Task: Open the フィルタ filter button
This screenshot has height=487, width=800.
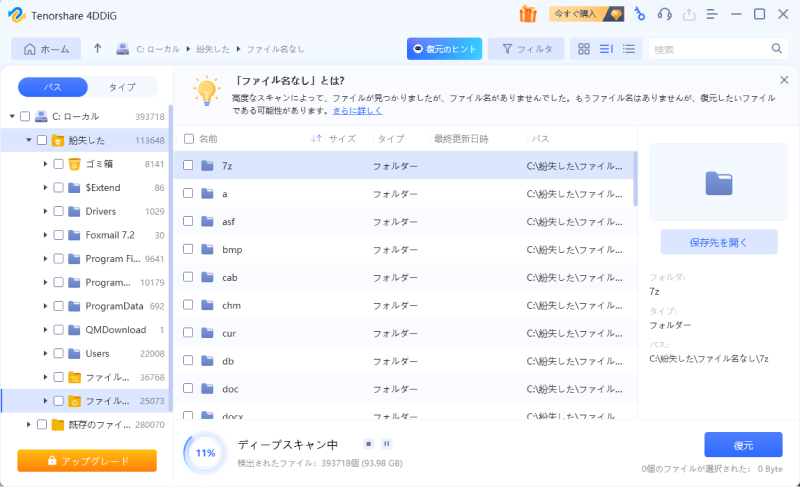Action: coord(526,49)
